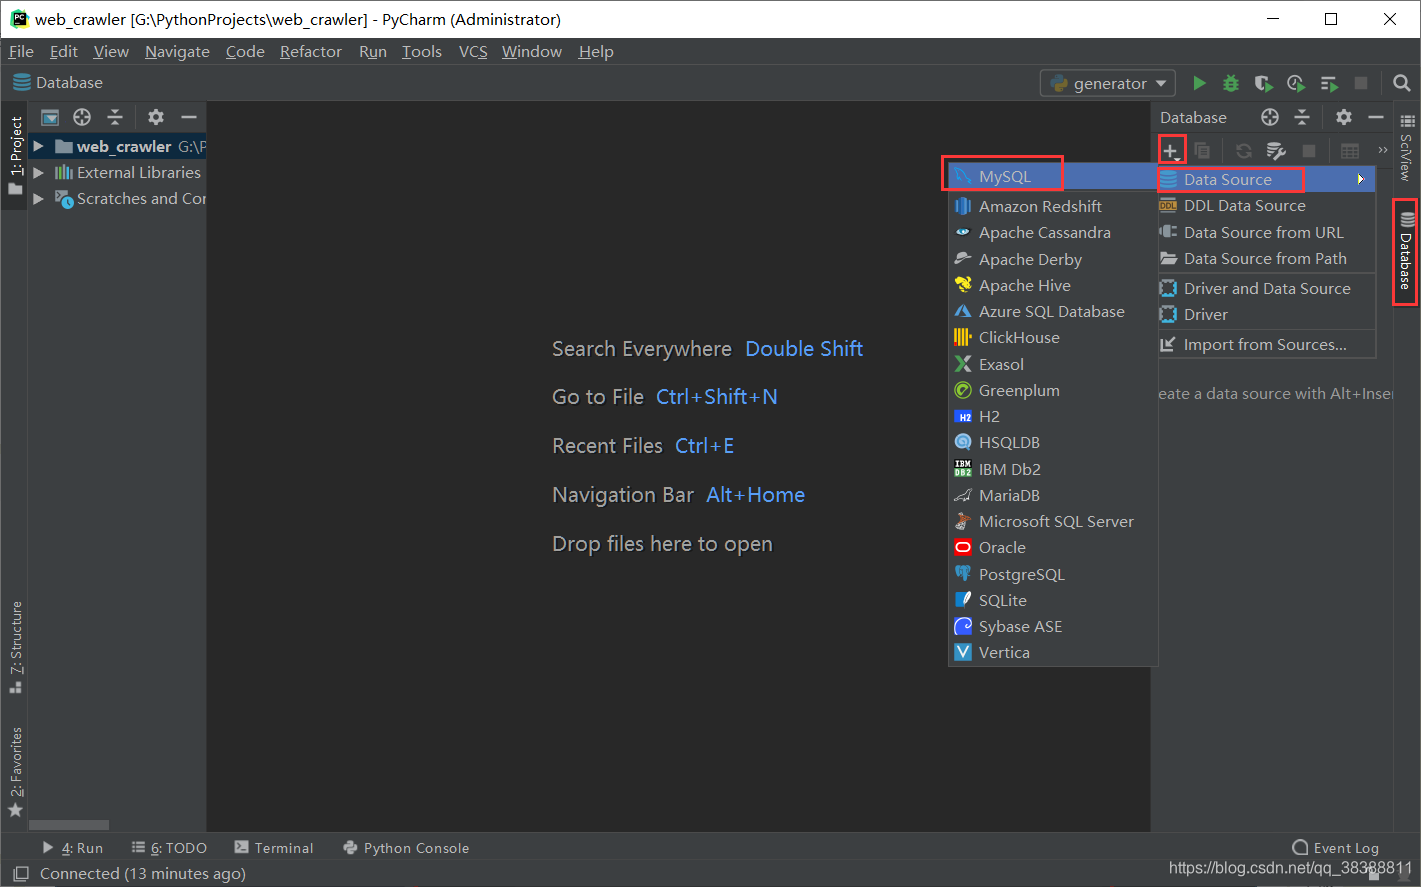This screenshot has width=1421, height=887.
Task: Click the plus New icon in Database panel
Action: click(x=1171, y=150)
